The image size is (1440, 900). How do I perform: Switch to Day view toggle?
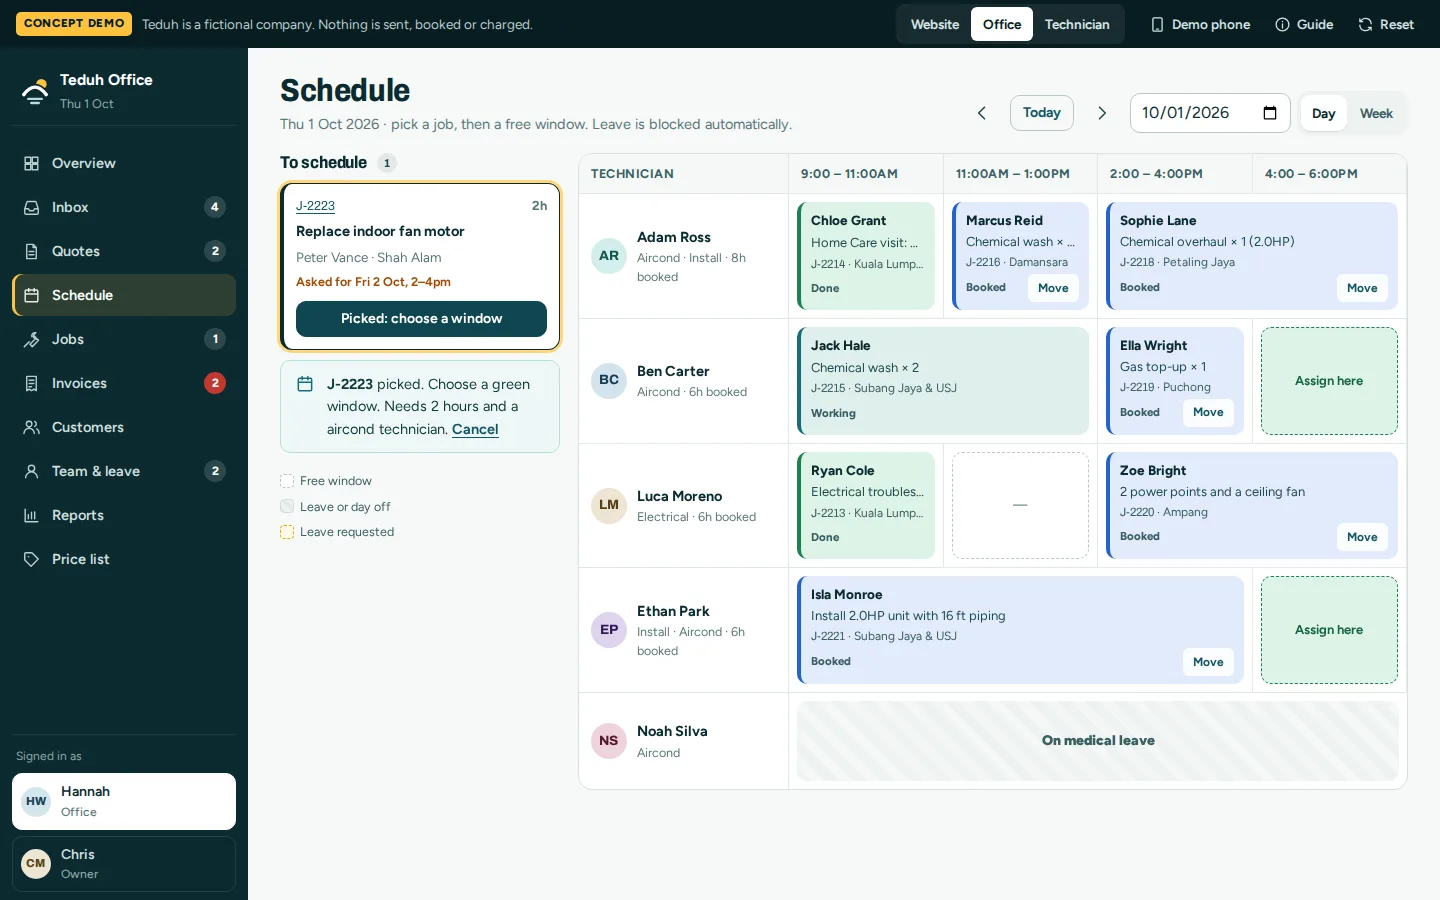point(1323,113)
